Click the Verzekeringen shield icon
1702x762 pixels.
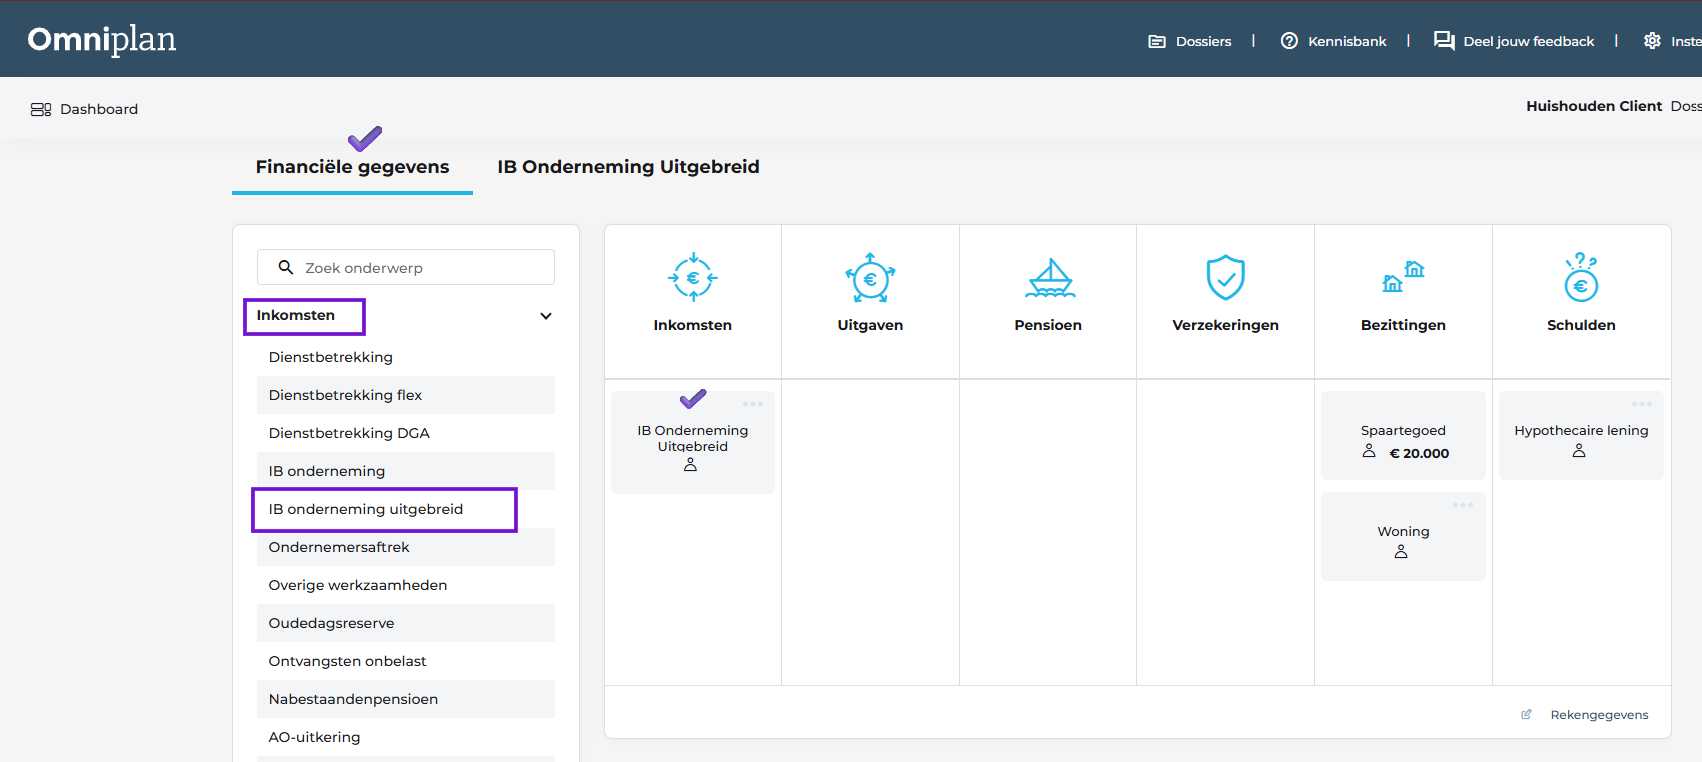click(1225, 278)
